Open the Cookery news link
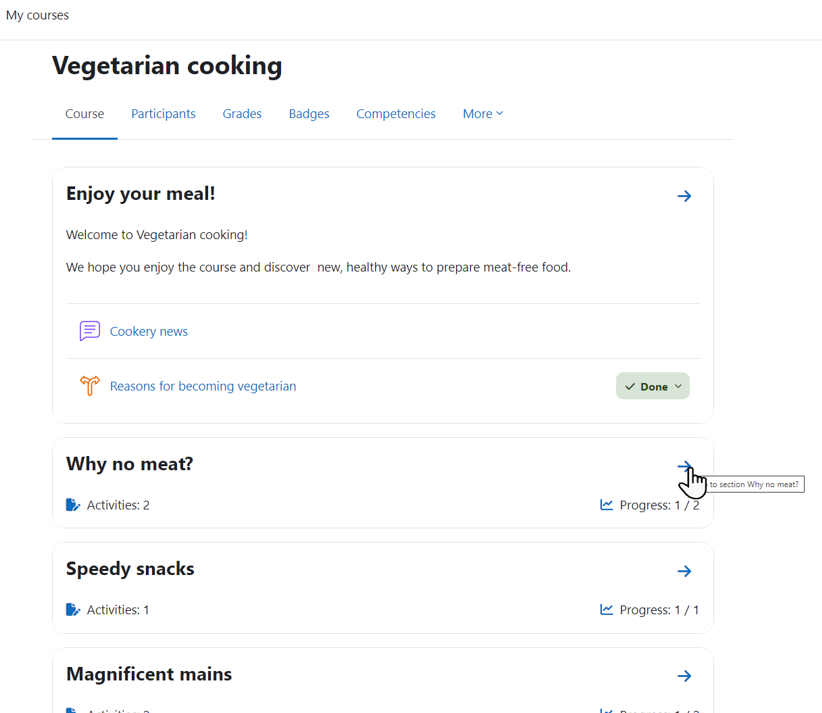The height and width of the screenshot is (713, 822). 148,331
